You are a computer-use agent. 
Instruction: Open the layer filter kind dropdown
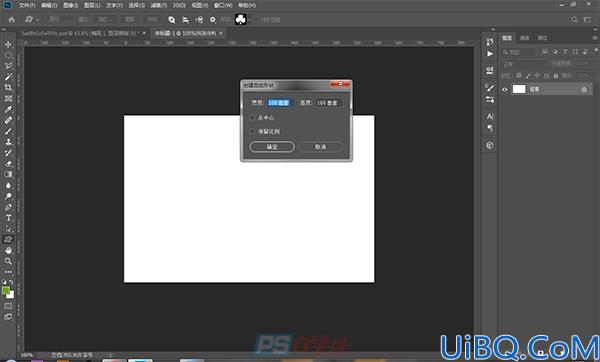(x=519, y=52)
